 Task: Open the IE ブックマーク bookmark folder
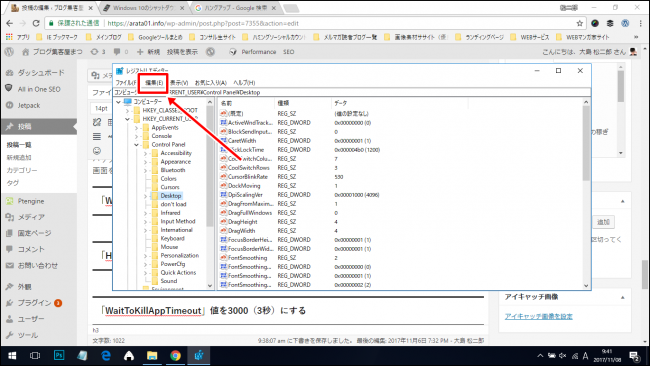[57, 37]
